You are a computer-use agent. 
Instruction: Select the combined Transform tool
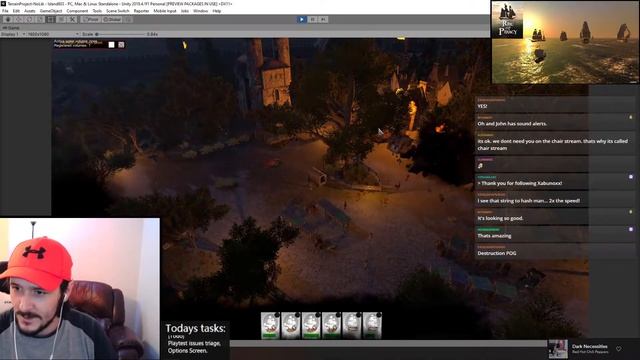pos(61,19)
